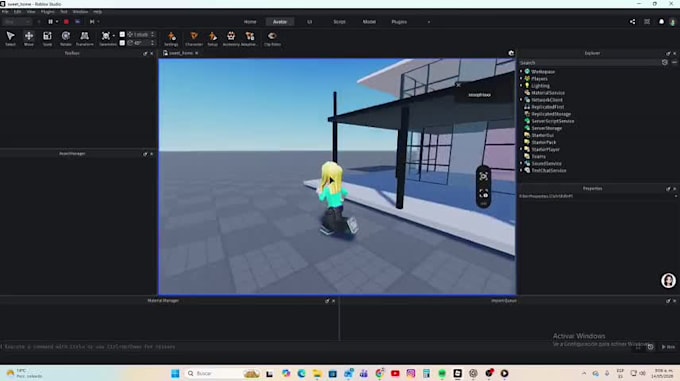680x381 pixels.
Task: Open YouTube from the taskbar
Action: 395,373
